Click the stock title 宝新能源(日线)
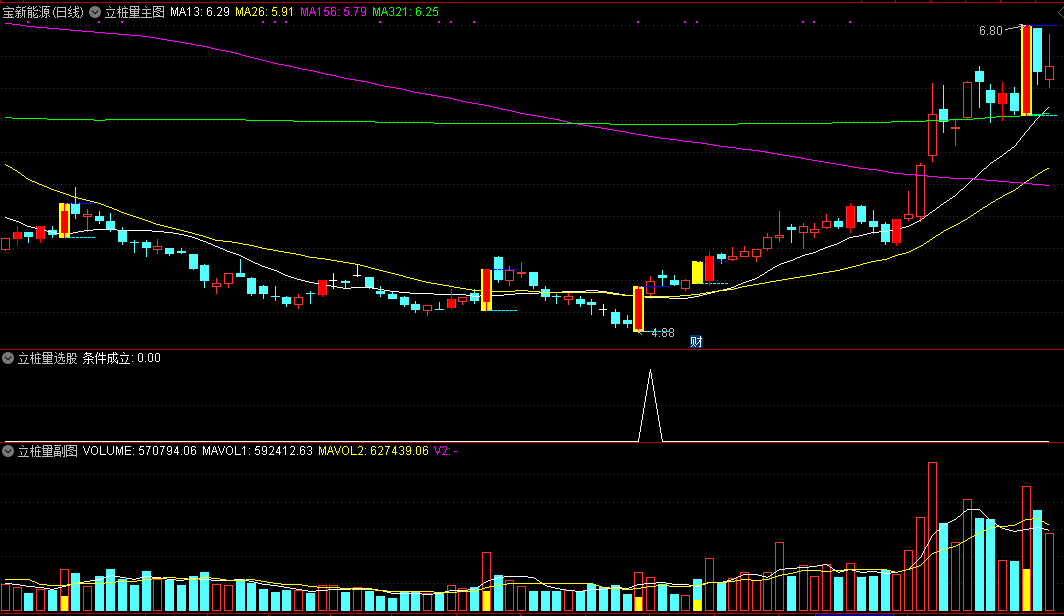The image size is (1064, 616). click(x=43, y=12)
